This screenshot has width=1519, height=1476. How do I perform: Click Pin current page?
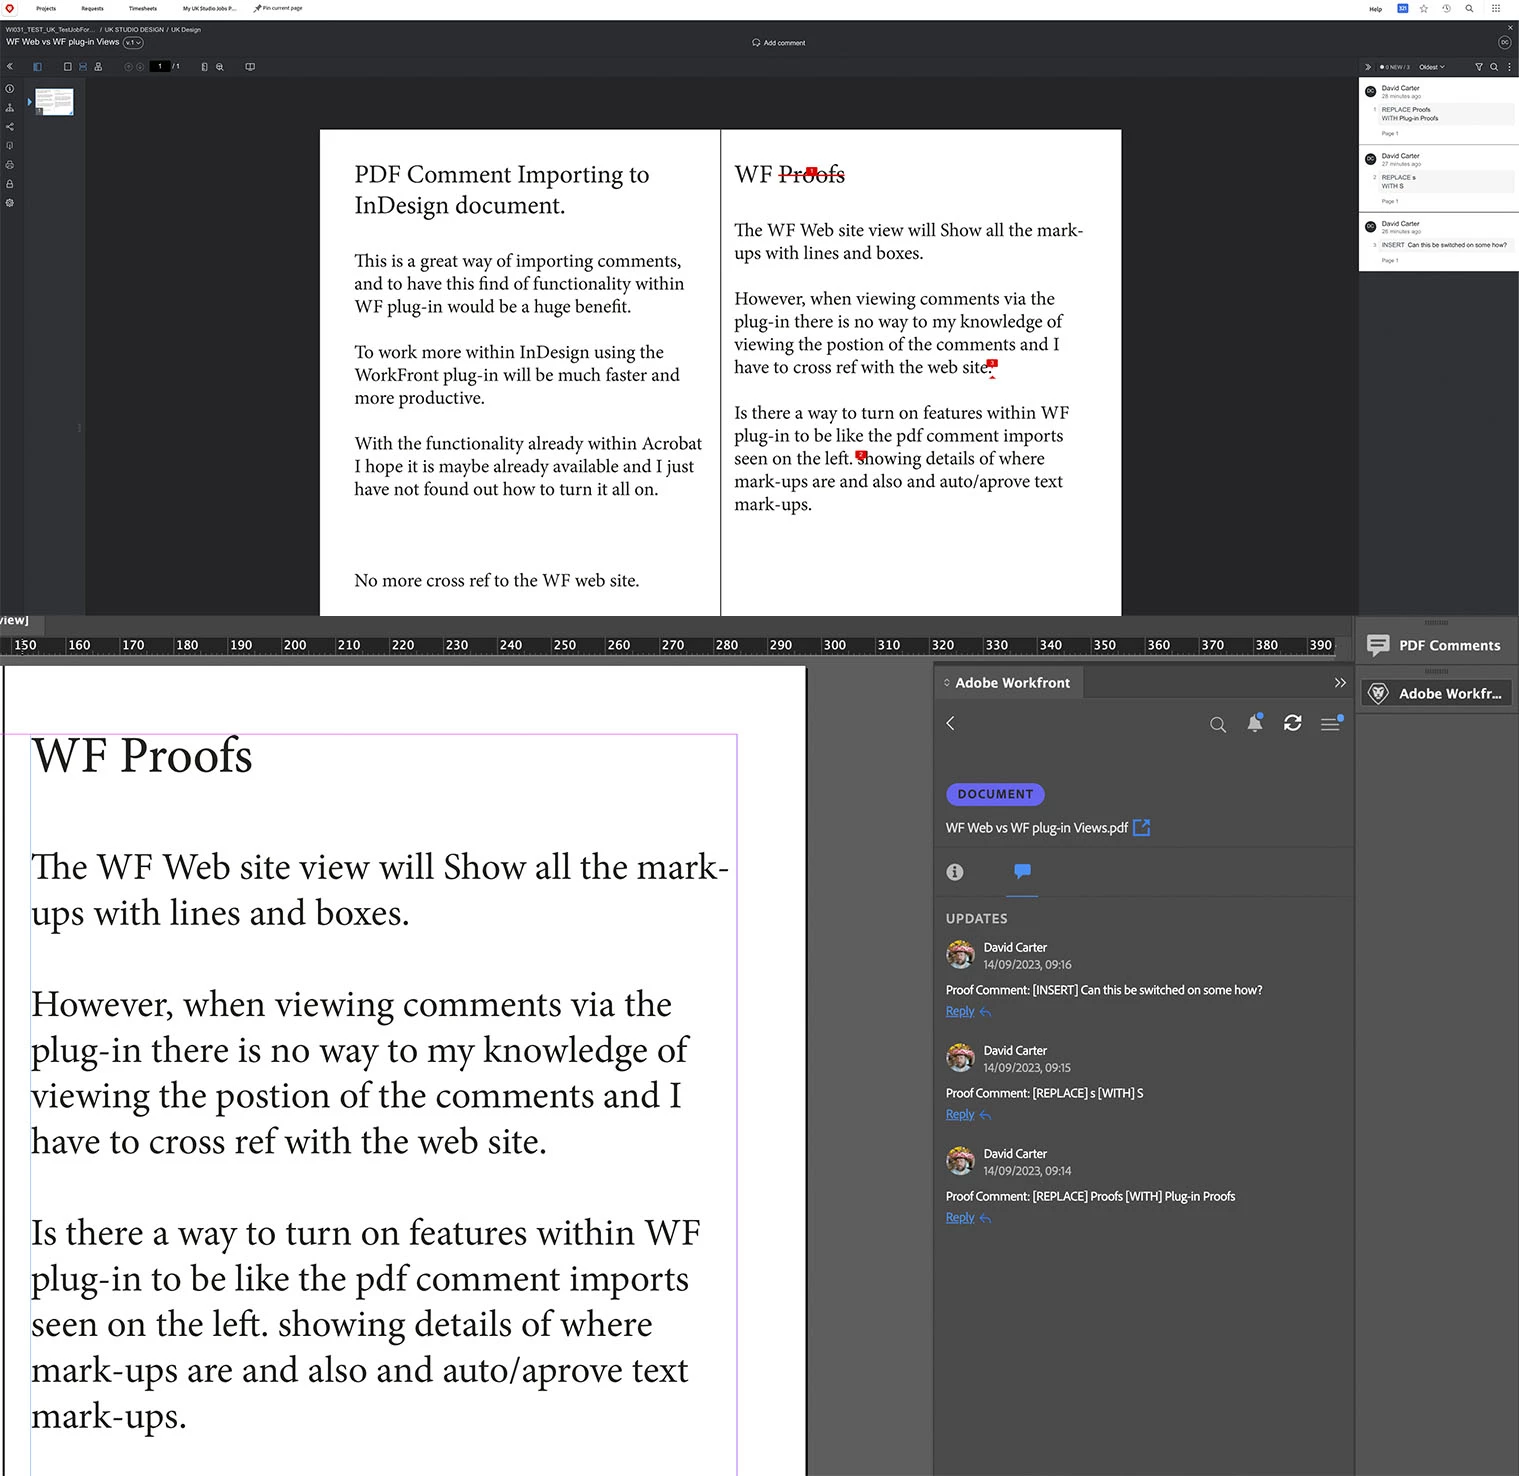278,8
